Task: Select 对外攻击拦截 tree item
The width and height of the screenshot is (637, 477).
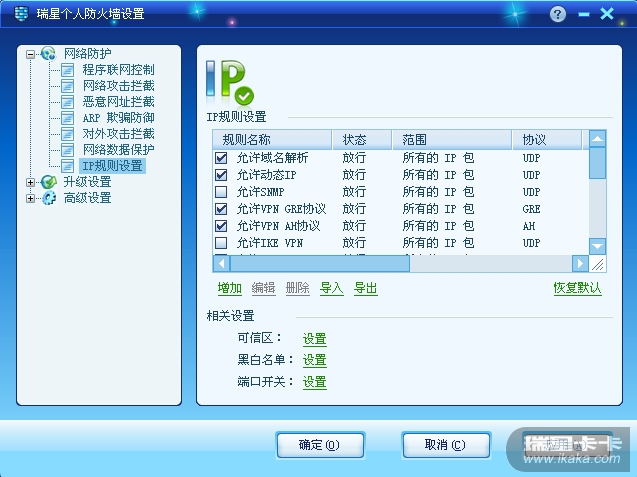Action: point(119,134)
